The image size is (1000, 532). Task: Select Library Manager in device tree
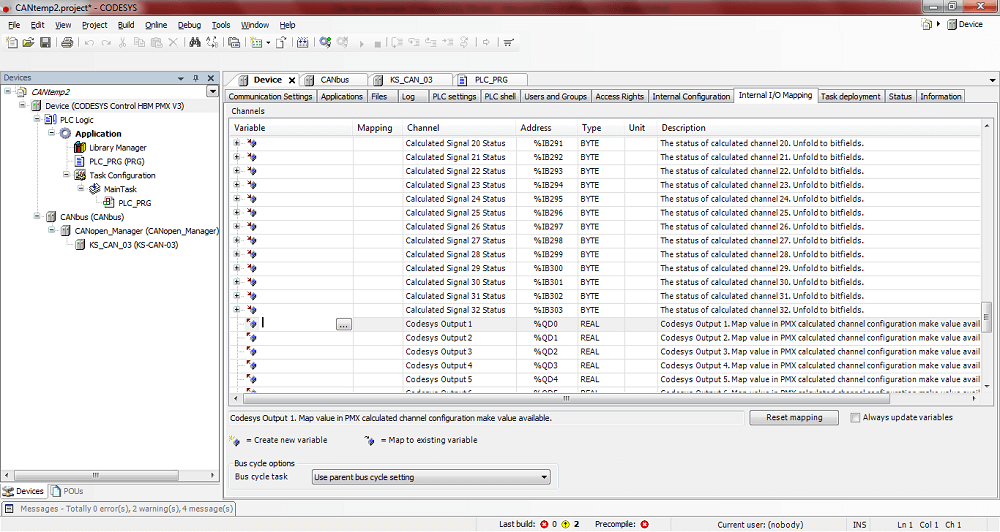(117, 147)
